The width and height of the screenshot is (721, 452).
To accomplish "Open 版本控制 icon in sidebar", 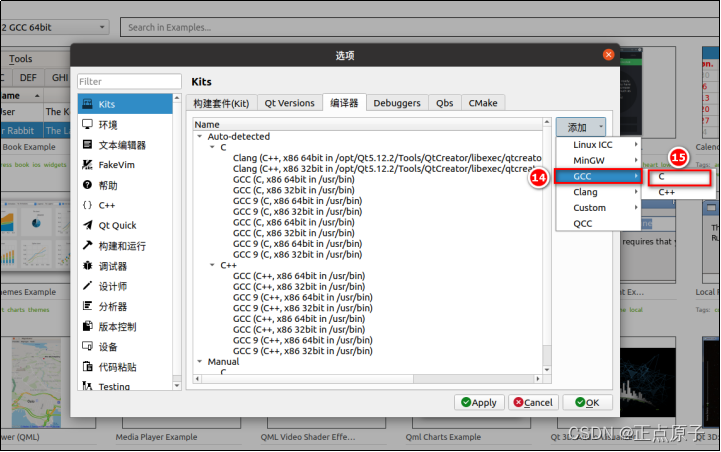I will click(87, 326).
